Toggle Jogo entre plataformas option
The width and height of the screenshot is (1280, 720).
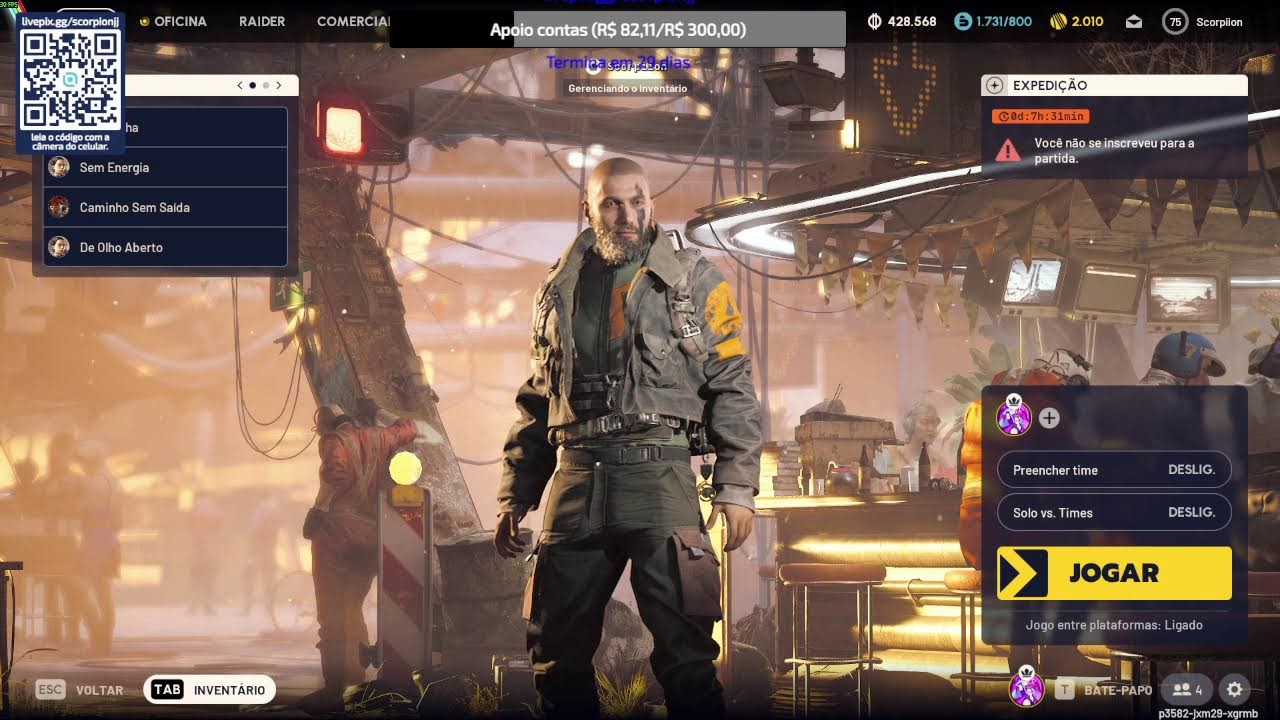pos(1114,625)
